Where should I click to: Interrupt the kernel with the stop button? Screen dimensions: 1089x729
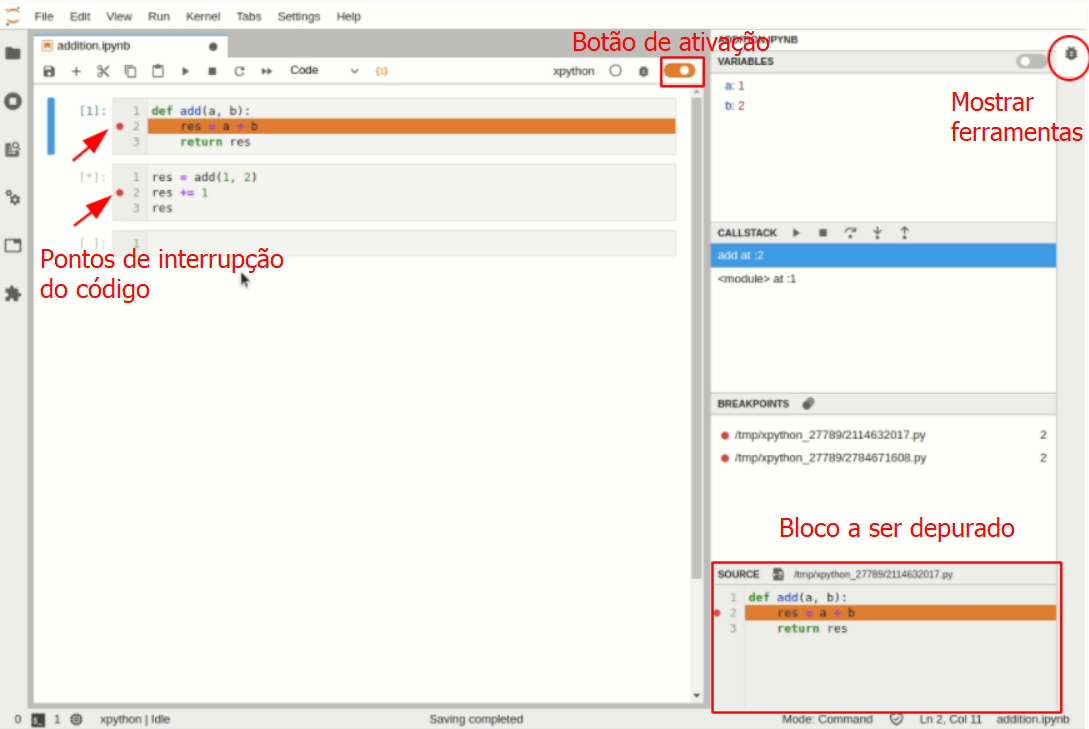click(213, 71)
